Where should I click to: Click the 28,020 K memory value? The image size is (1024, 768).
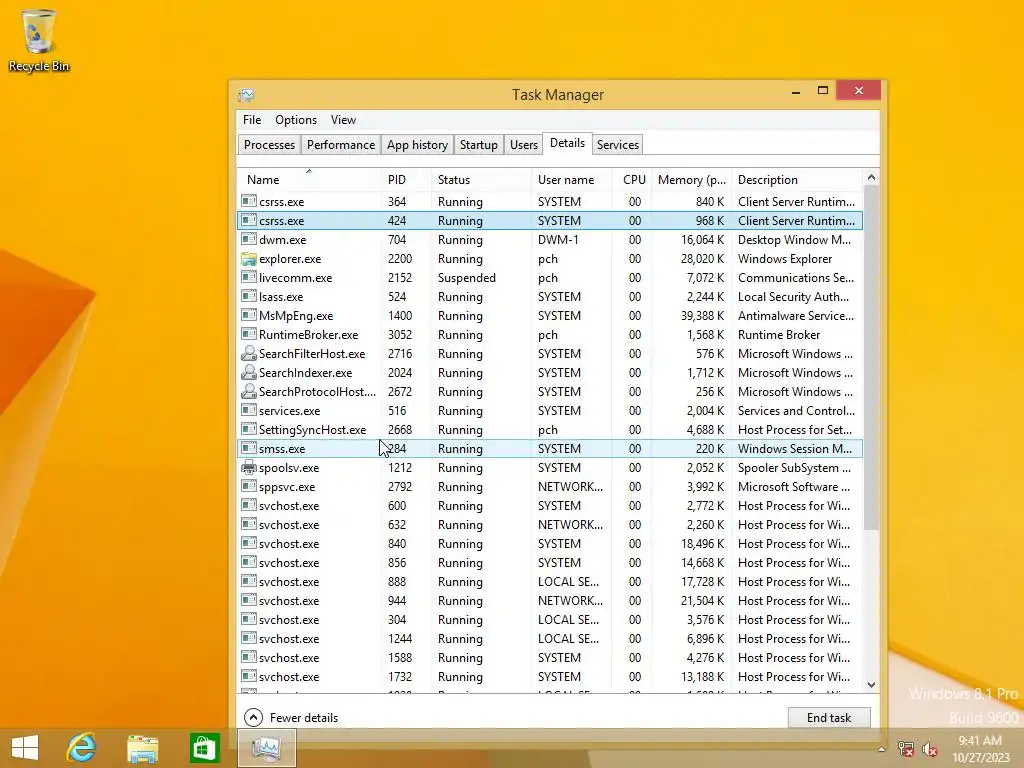pos(702,259)
